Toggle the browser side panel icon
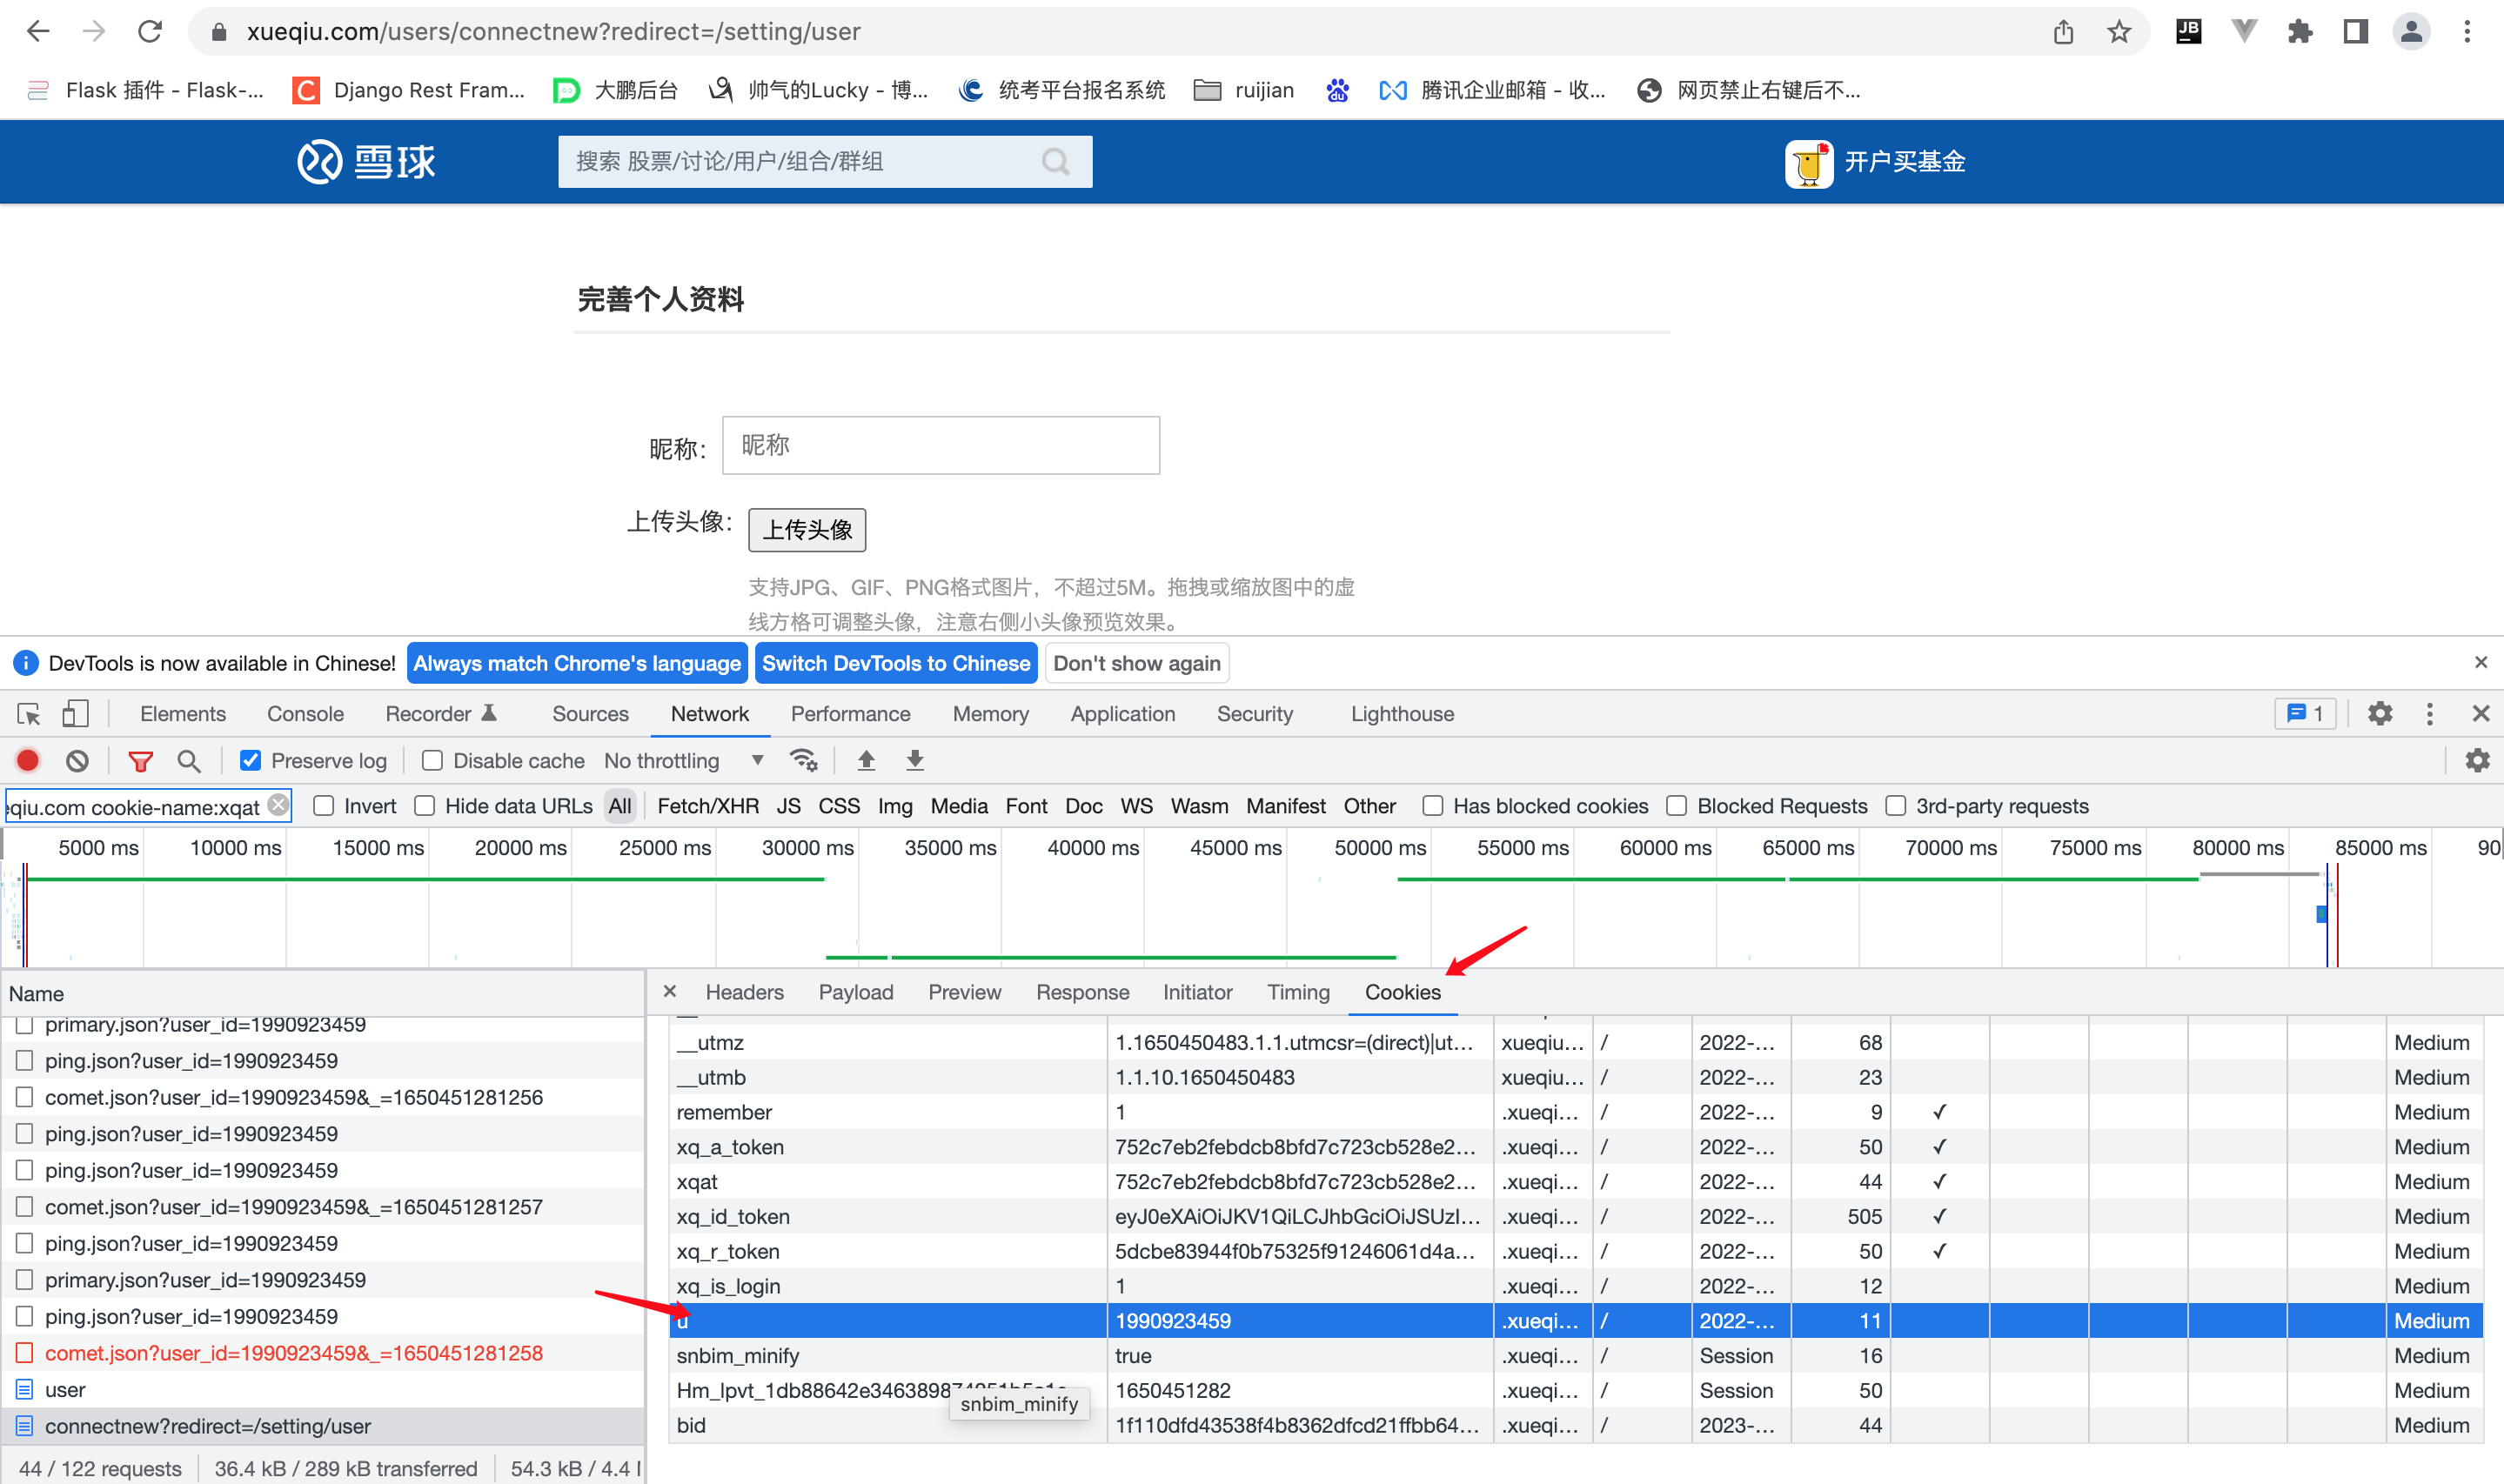This screenshot has width=2504, height=1484. coord(2356,31)
